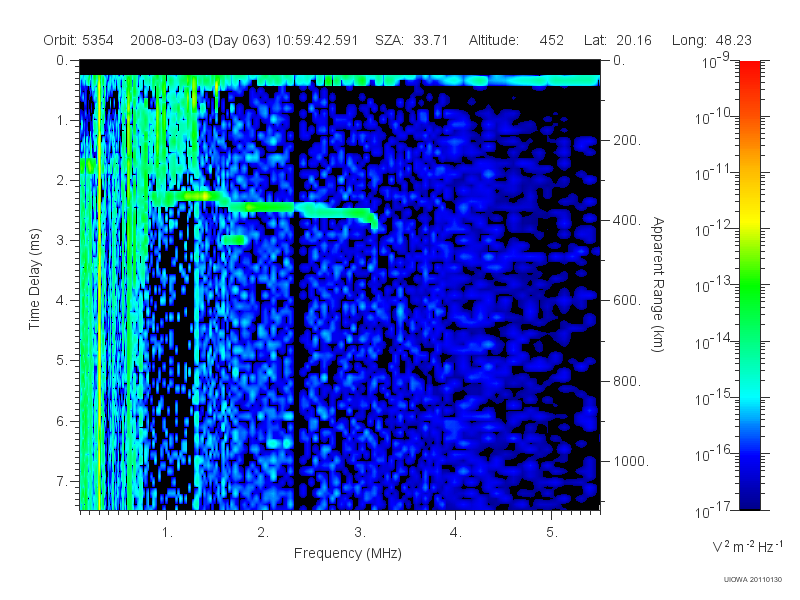This screenshot has height=600, width=800.
Task: Click the isolated green echo blob near 3 ms
Action: [235, 240]
